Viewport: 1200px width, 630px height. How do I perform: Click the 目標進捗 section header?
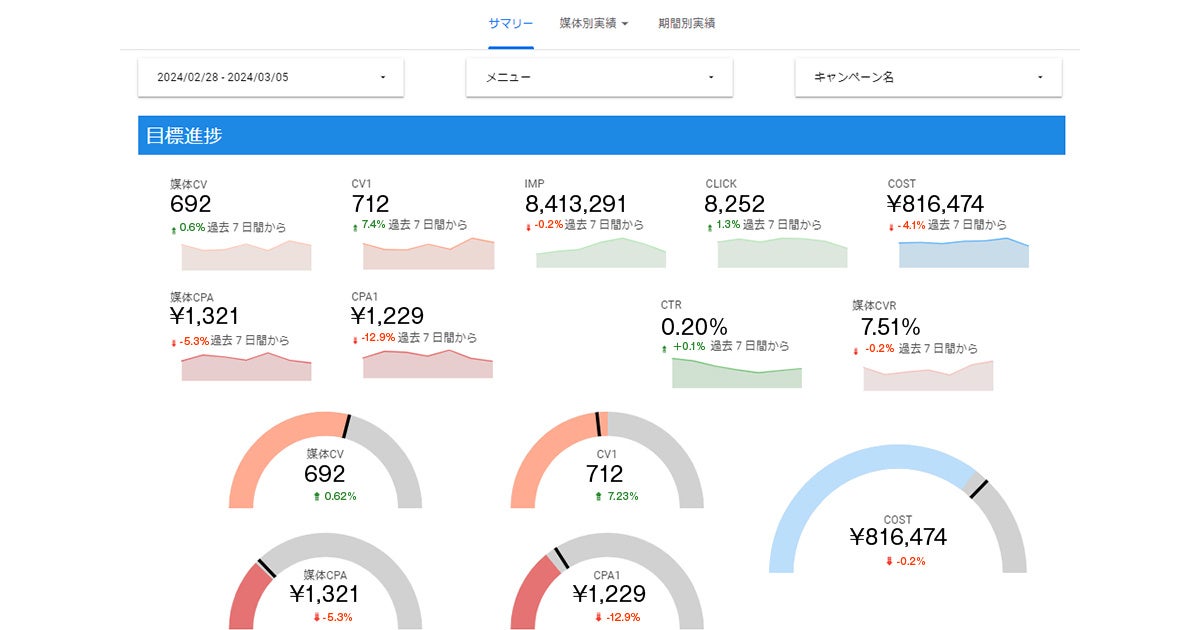coord(601,135)
